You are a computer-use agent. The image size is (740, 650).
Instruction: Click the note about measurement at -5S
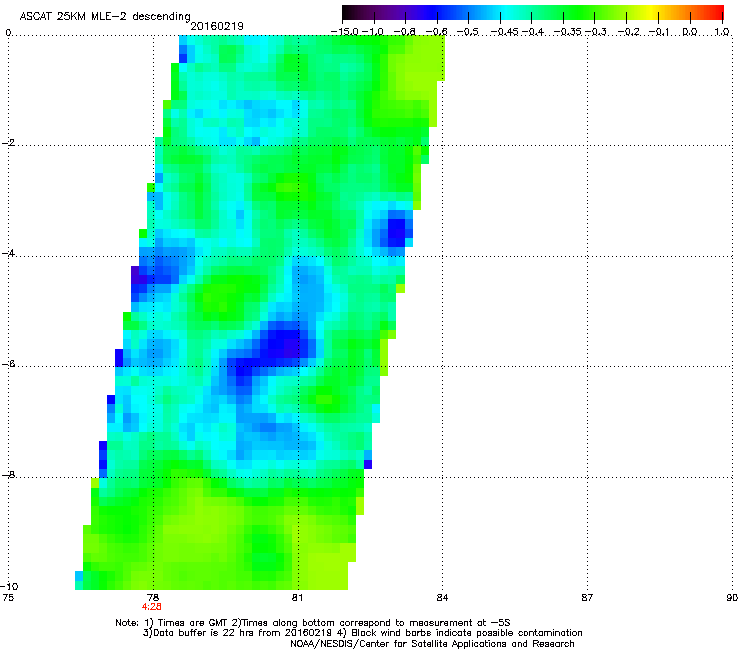(x=372, y=623)
